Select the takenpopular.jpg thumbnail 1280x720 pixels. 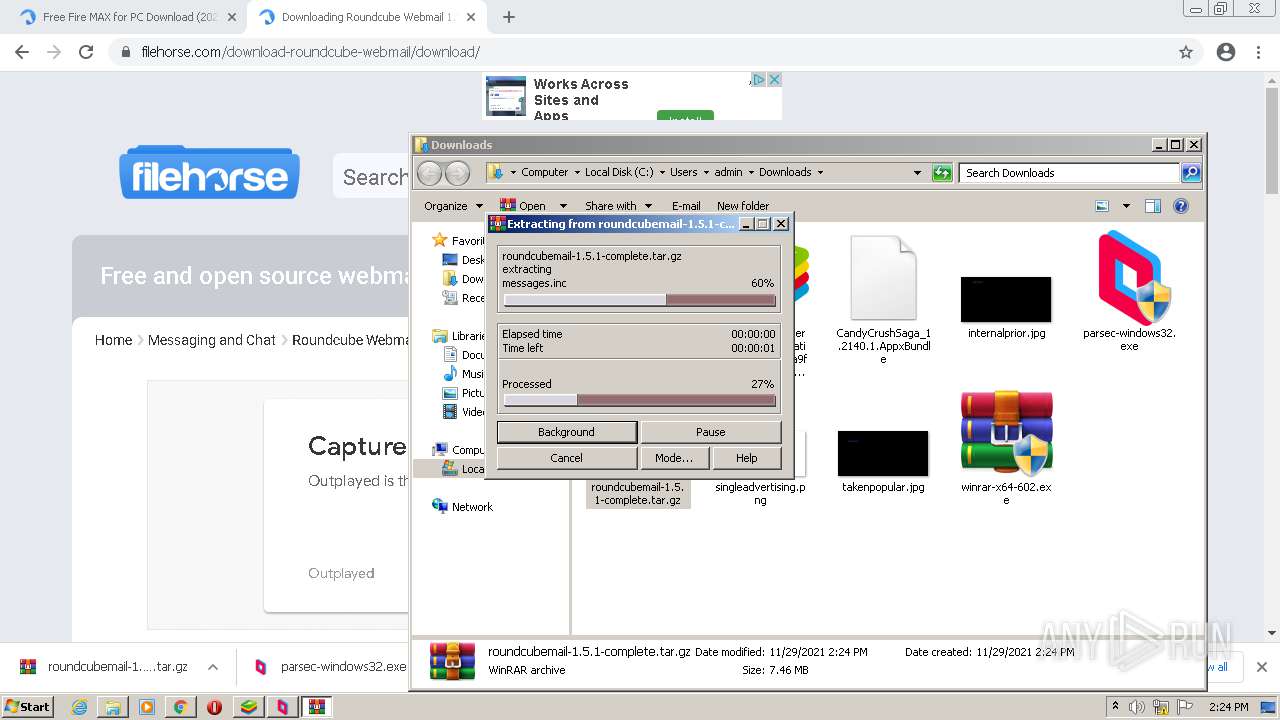click(883, 453)
